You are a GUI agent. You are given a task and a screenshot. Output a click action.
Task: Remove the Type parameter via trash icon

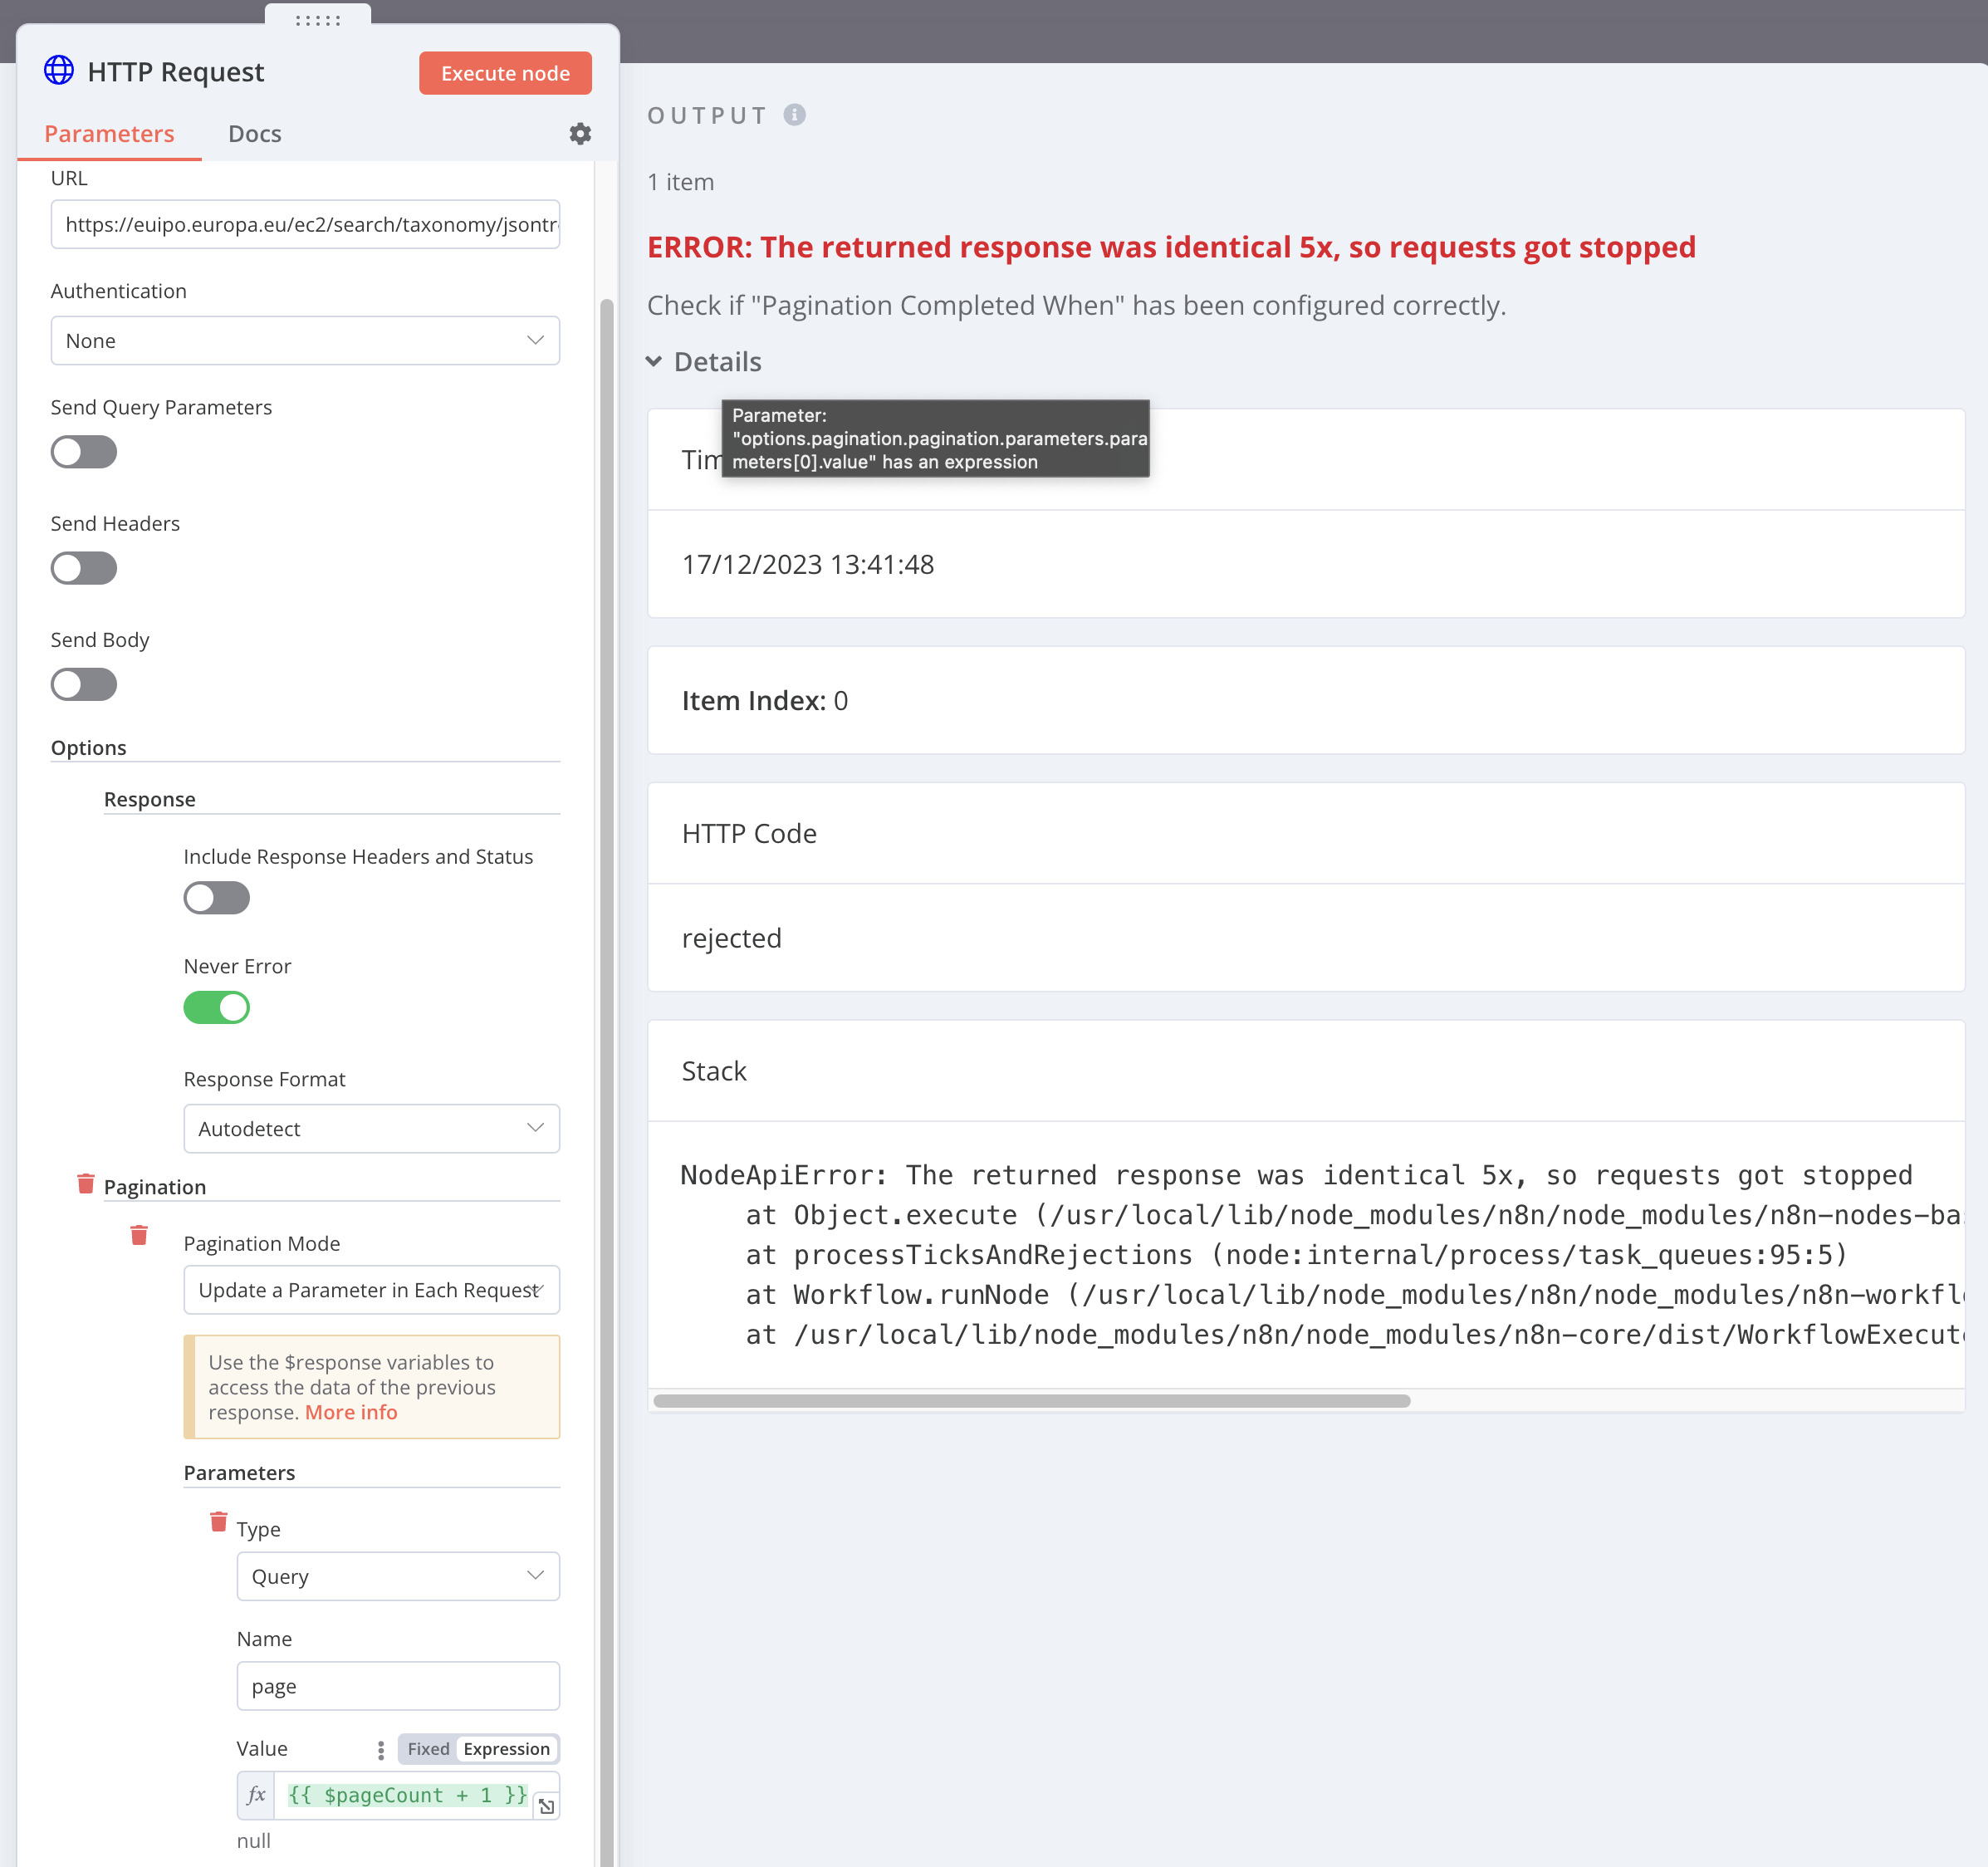click(219, 1521)
